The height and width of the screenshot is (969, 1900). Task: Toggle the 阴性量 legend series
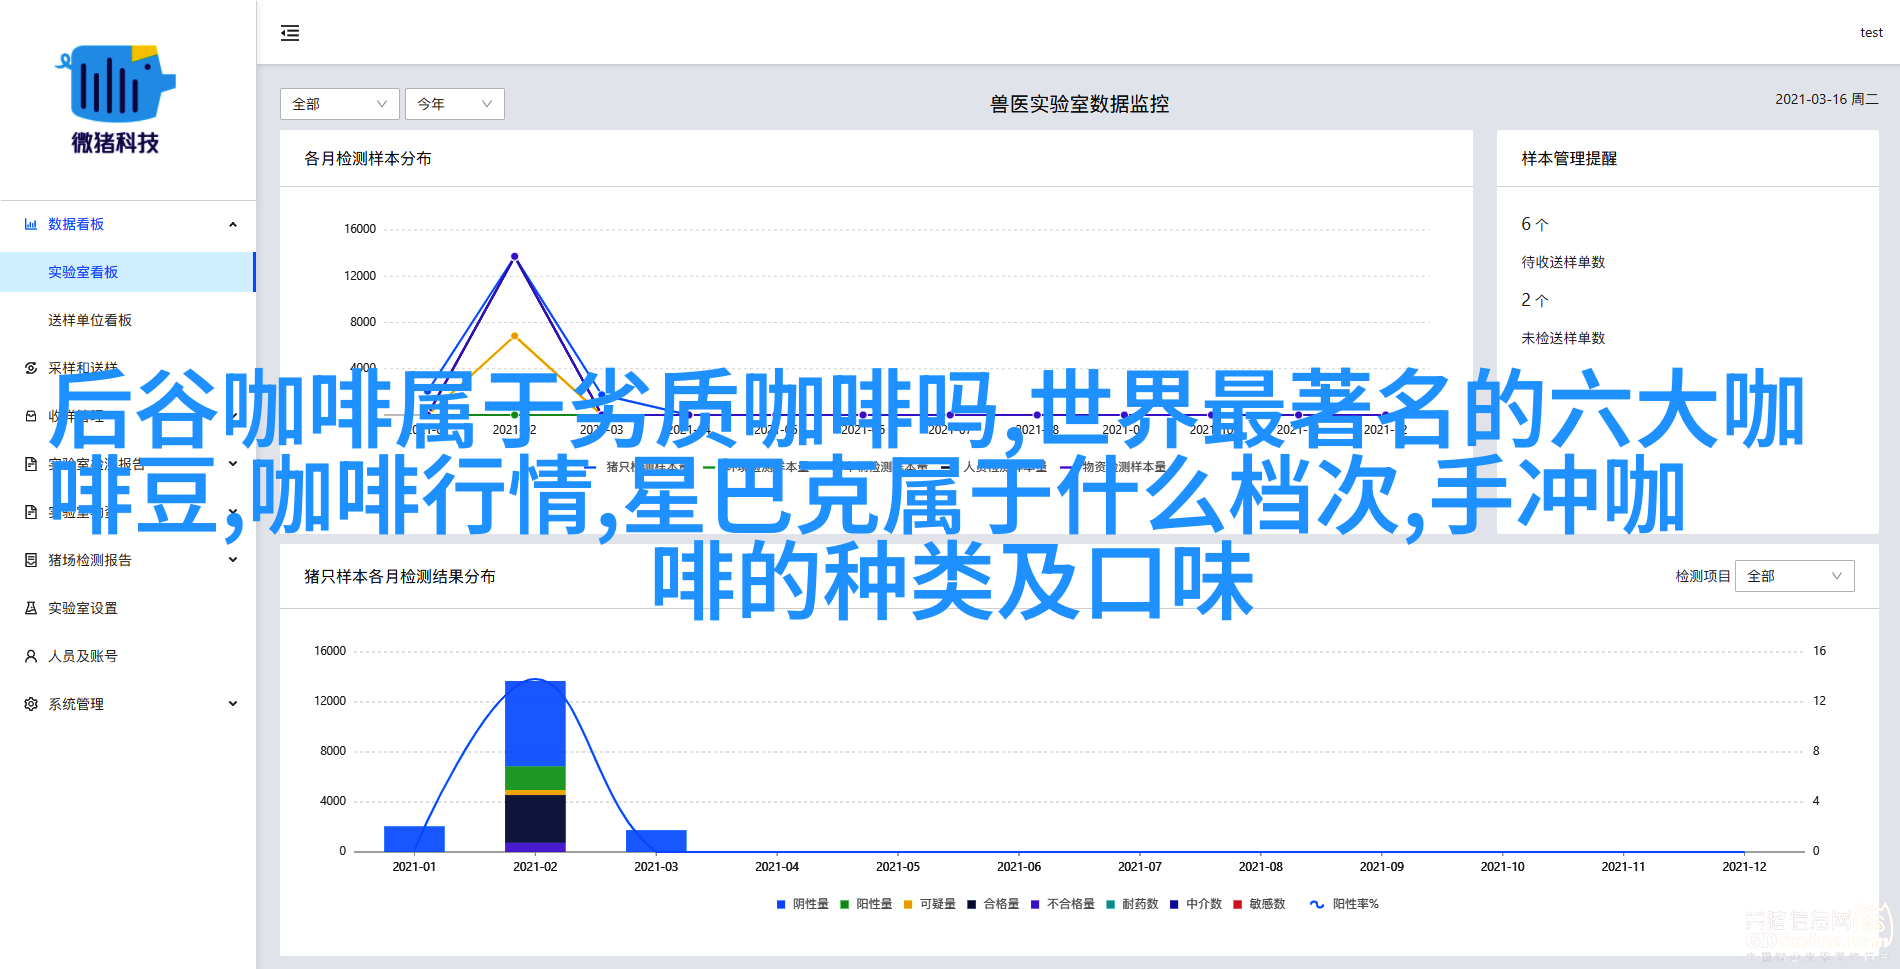pos(803,904)
